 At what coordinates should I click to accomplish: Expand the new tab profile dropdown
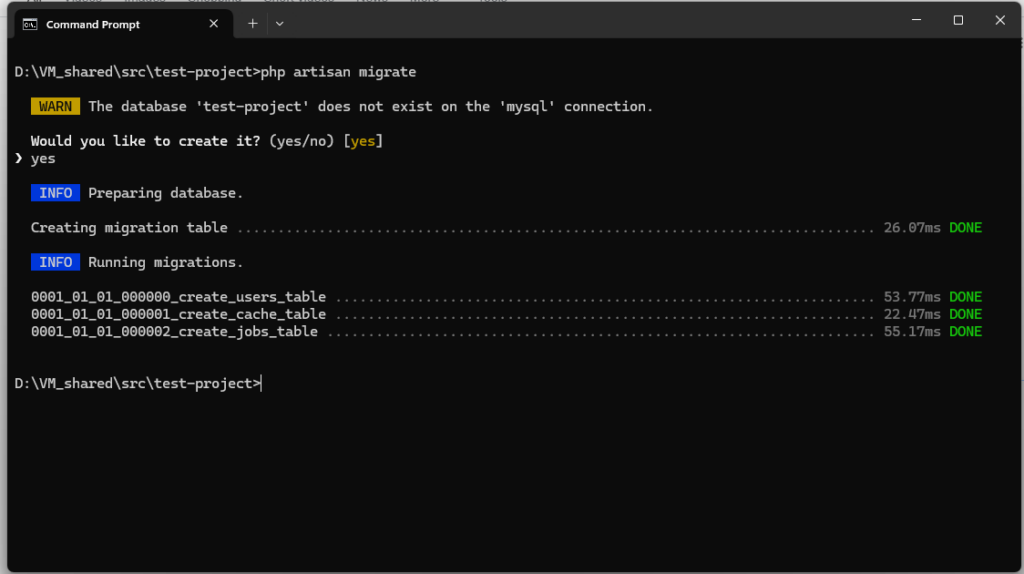280,23
